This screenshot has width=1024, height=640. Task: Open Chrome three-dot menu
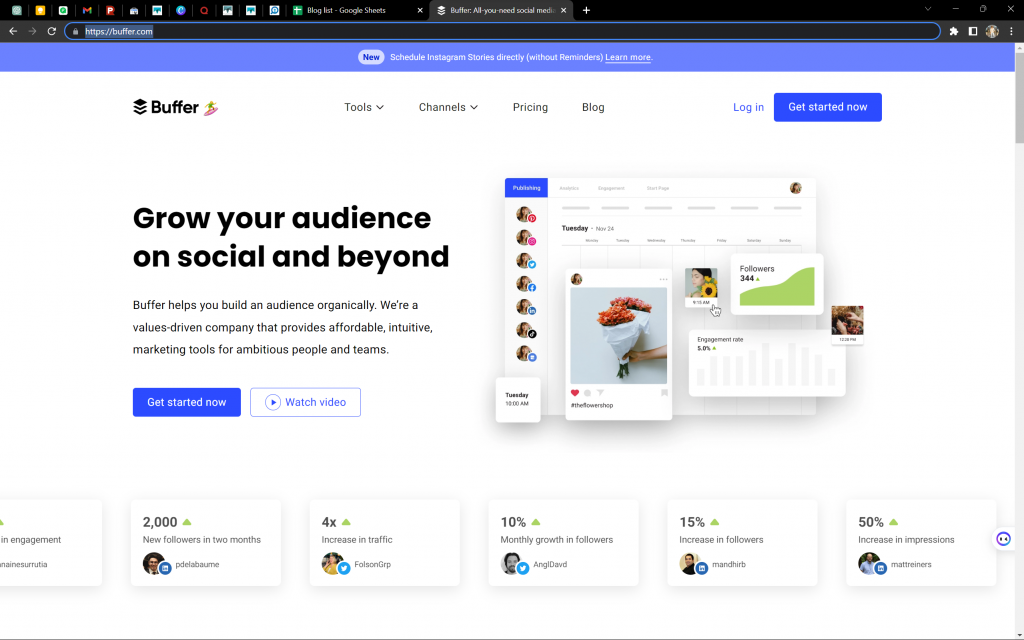tap(1012, 31)
